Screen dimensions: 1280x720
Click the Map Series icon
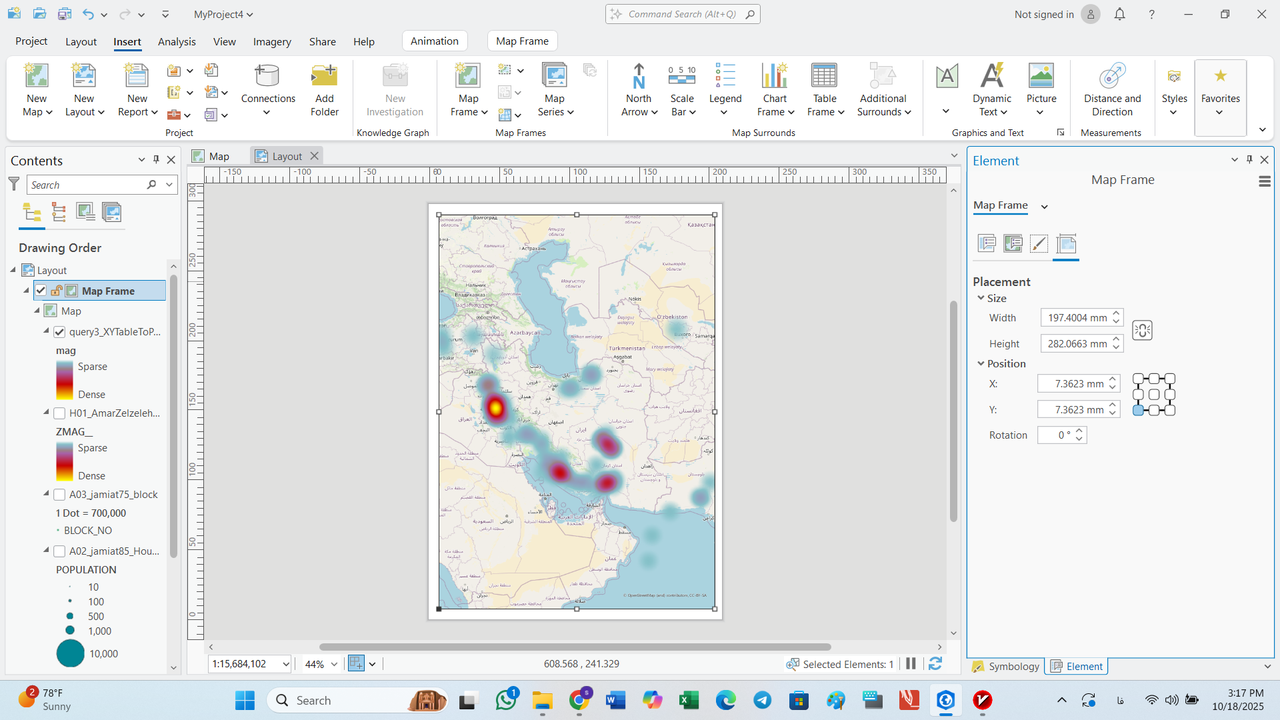[x=554, y=76]
